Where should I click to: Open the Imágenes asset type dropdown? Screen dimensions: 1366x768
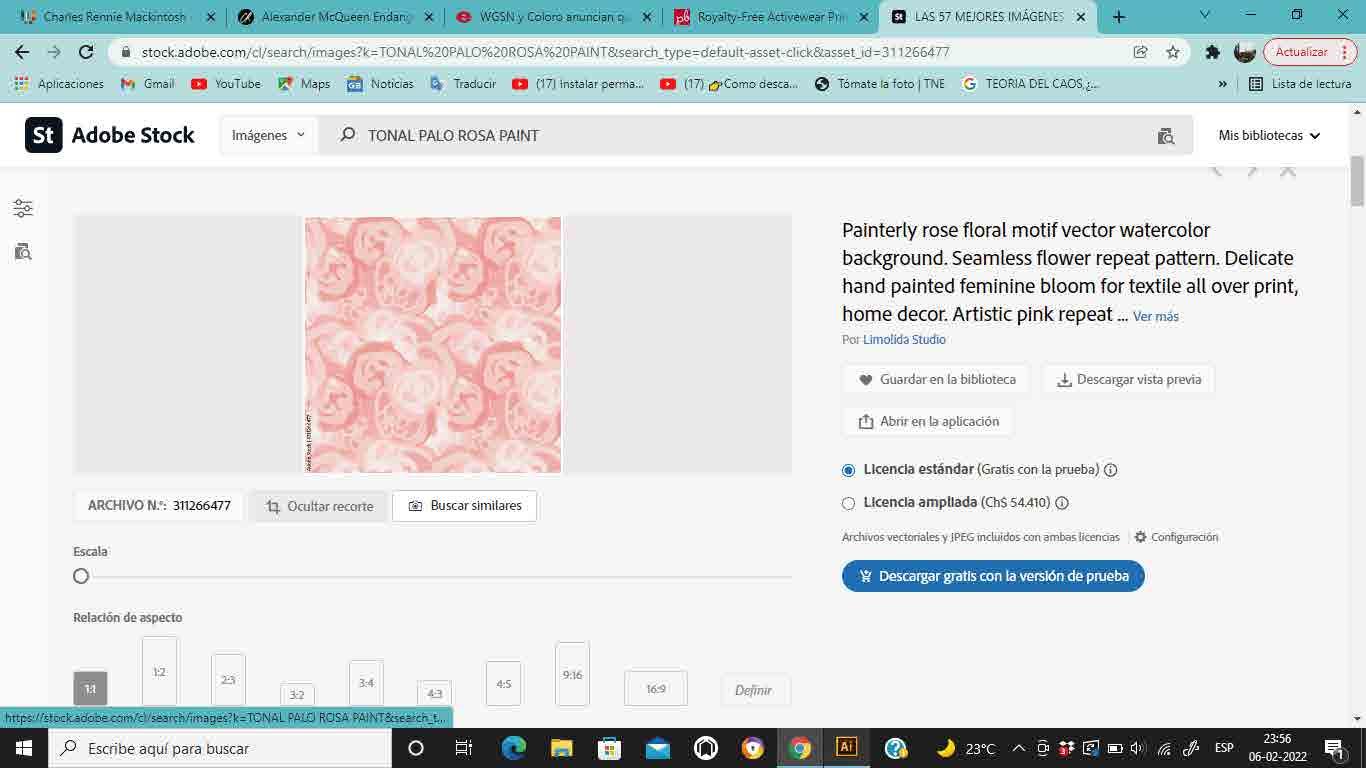(269, 135)
